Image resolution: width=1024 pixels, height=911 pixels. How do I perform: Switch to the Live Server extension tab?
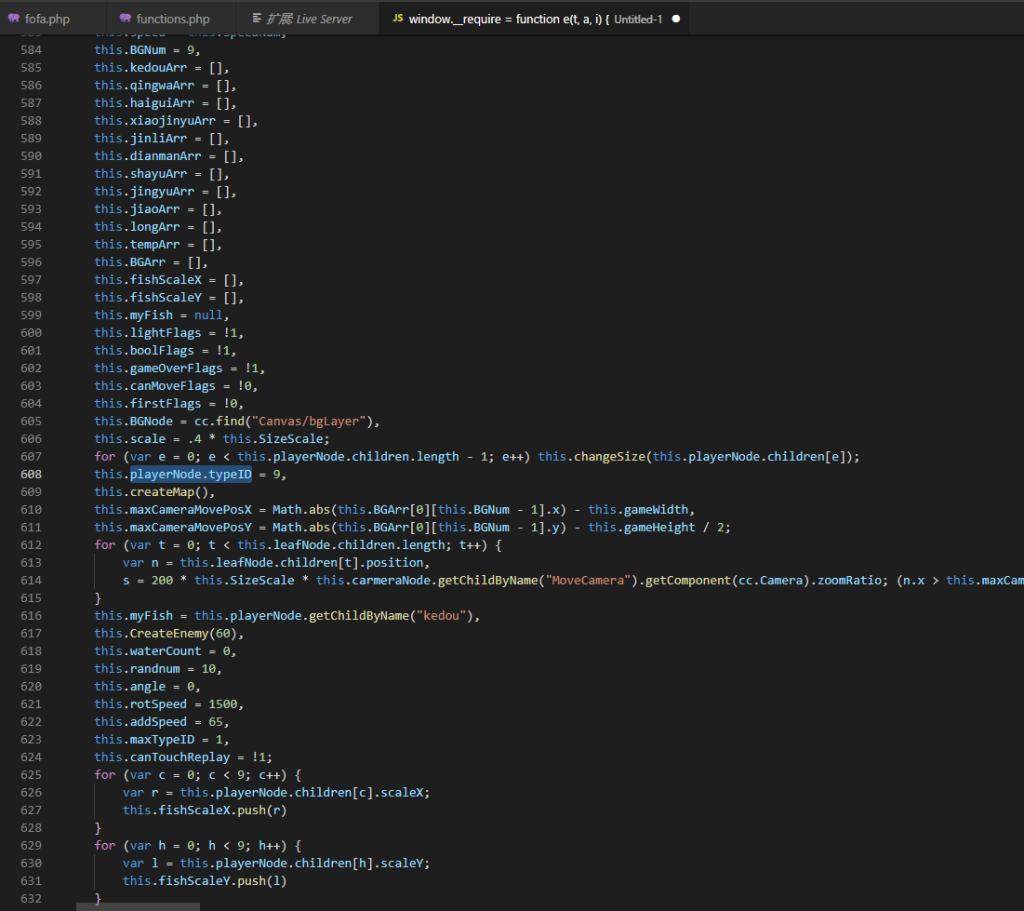coord(309,19)
